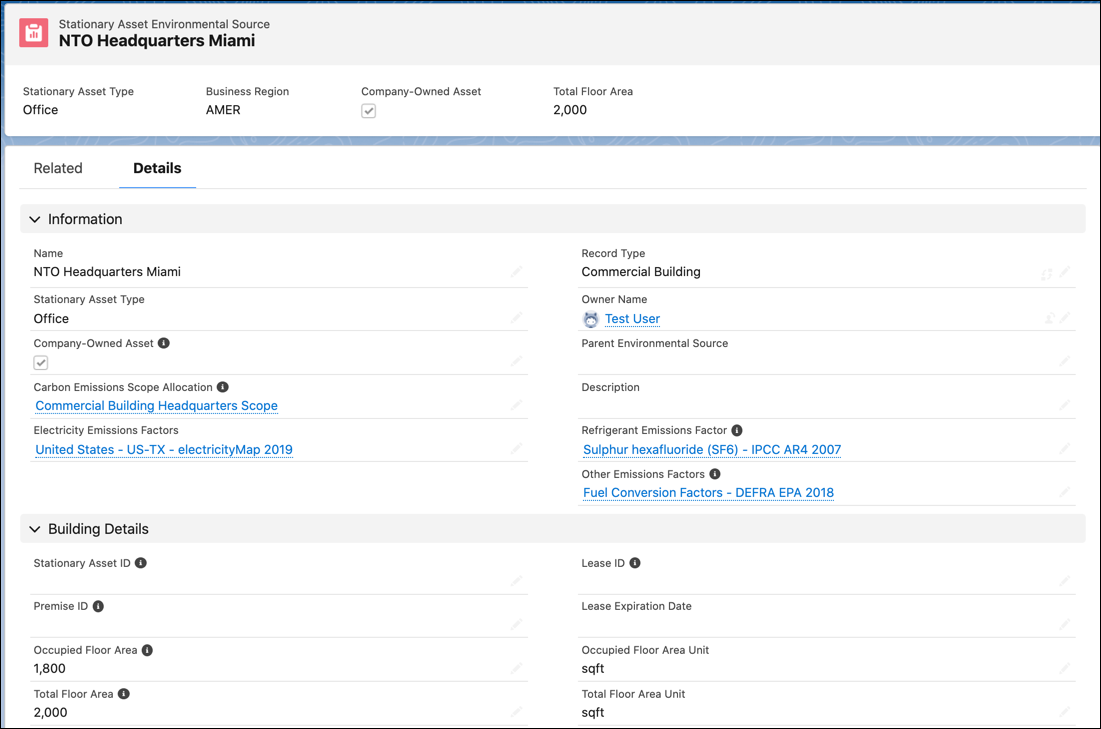The width and height of the screenshot is (1101, 729).
Task: Edit Occupied Floor Area Unit via pencil icon
Action: [x=1064, y=668]
